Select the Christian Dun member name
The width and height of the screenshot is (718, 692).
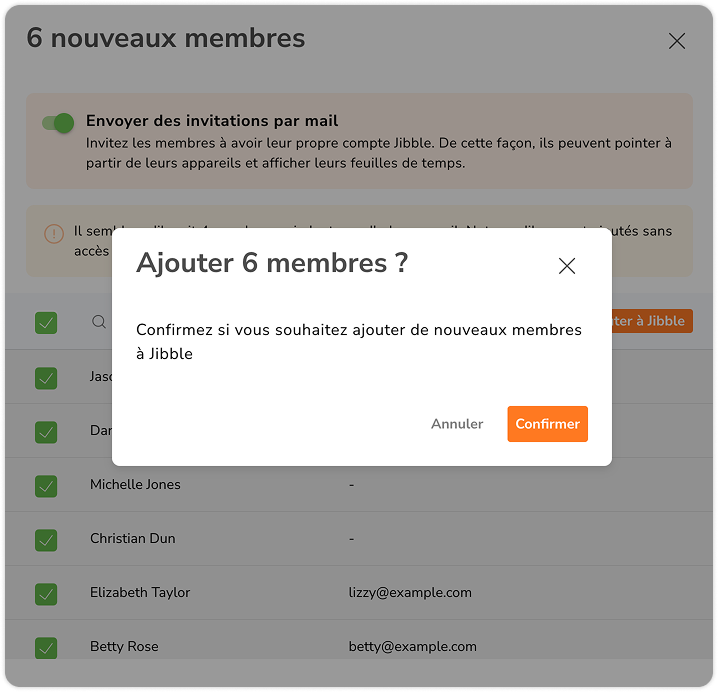(x=132, y=539)
